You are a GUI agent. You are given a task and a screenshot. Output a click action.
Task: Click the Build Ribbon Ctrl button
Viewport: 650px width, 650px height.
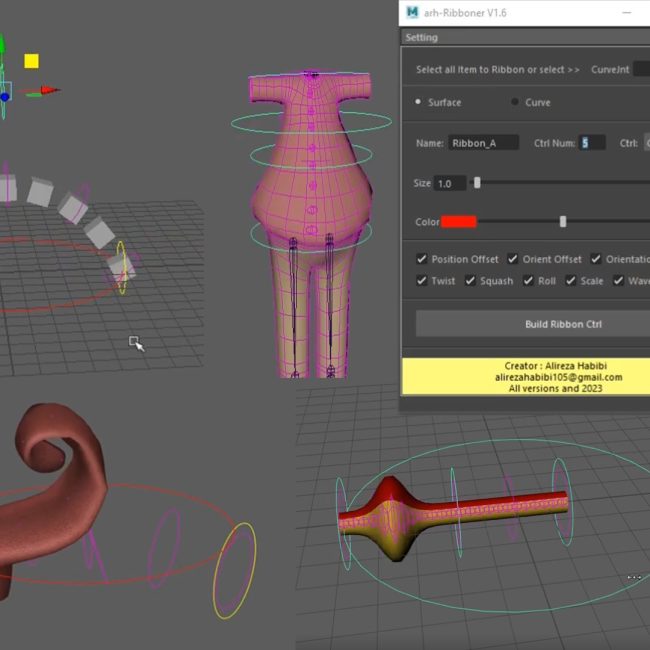coord(533,324)
